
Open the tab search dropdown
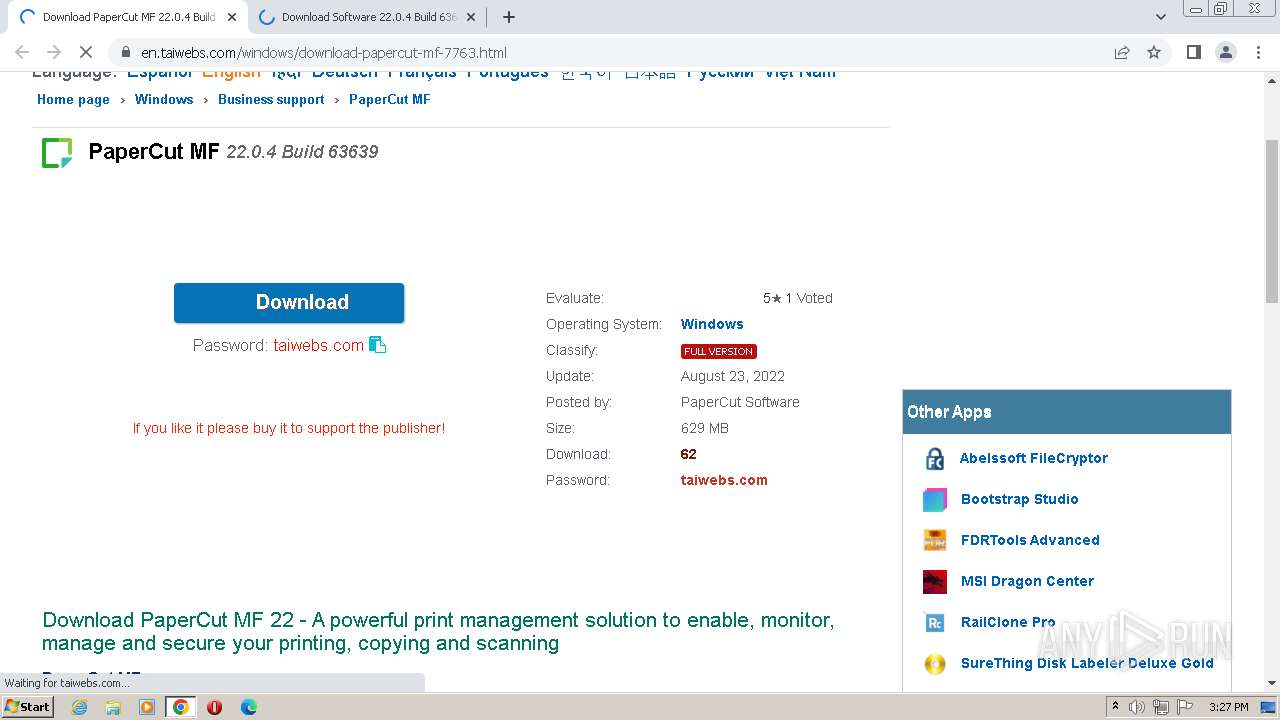pyautogui.click(x=1160, y=17)
